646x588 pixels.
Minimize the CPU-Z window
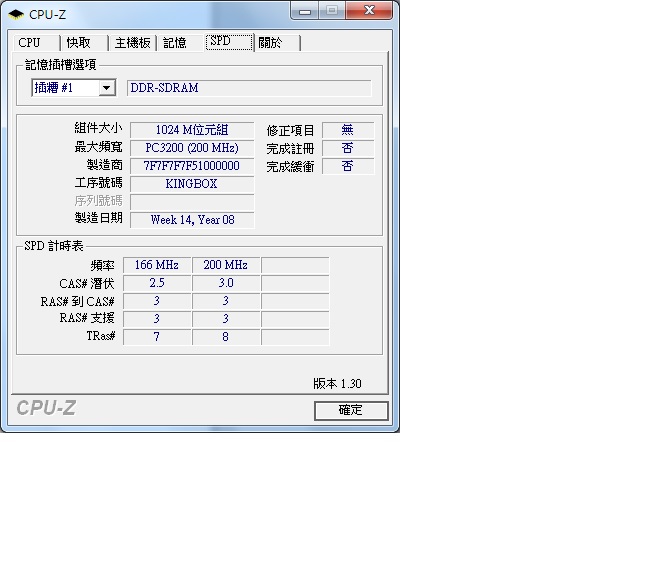pos(304,11)
